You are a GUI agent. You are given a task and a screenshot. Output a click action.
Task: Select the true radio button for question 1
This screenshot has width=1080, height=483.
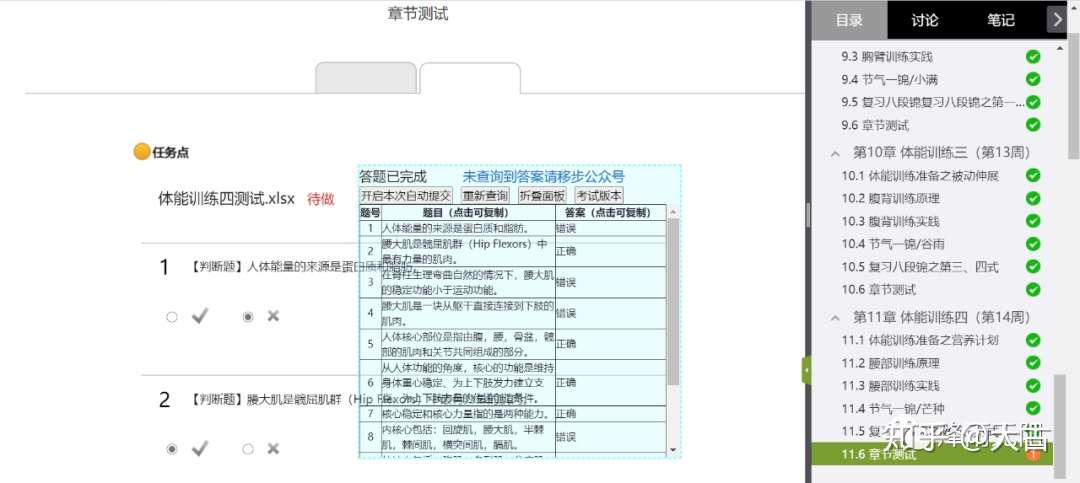click(x=172, y=317)
